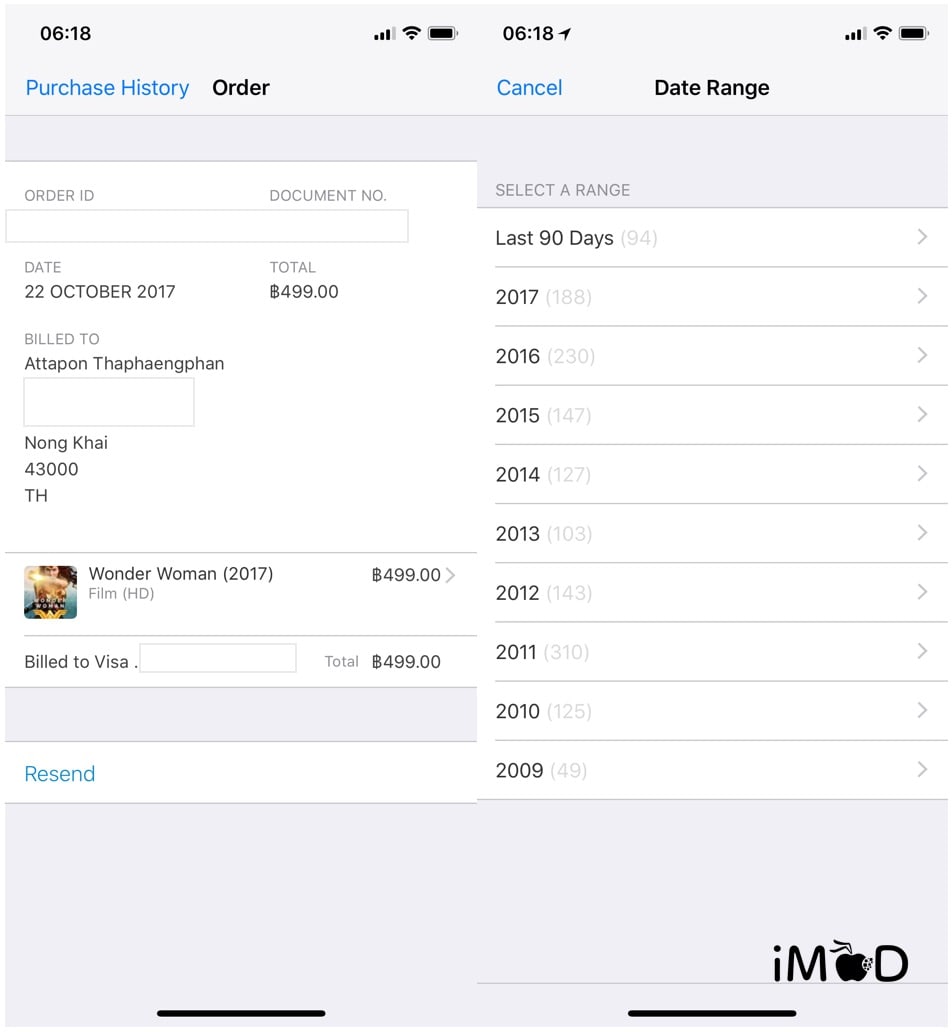Select the 2011 row showing 310 items

[x=710, y=652]
